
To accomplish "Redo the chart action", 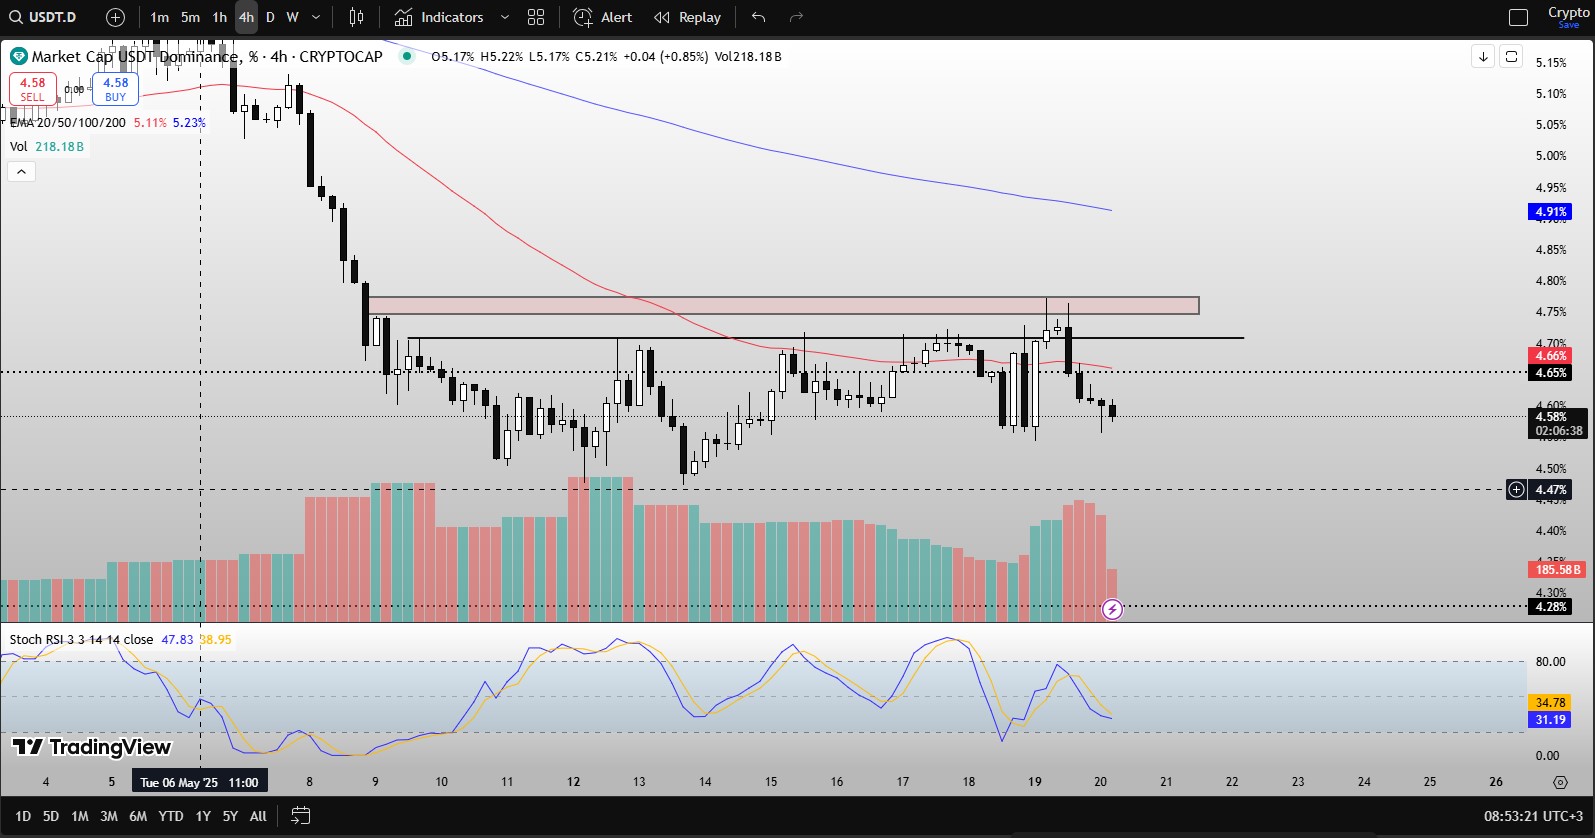I will pos(796,17).
